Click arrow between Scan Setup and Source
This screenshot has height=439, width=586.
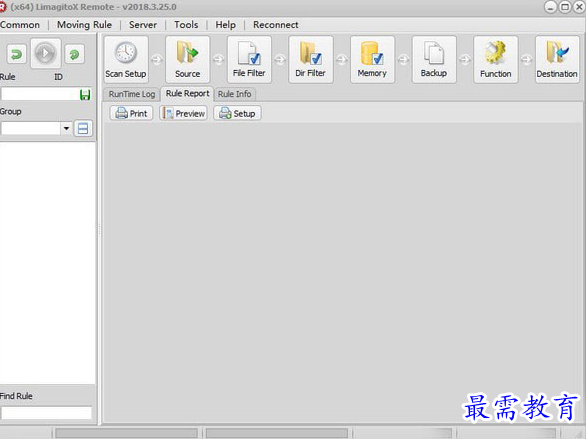157,59
